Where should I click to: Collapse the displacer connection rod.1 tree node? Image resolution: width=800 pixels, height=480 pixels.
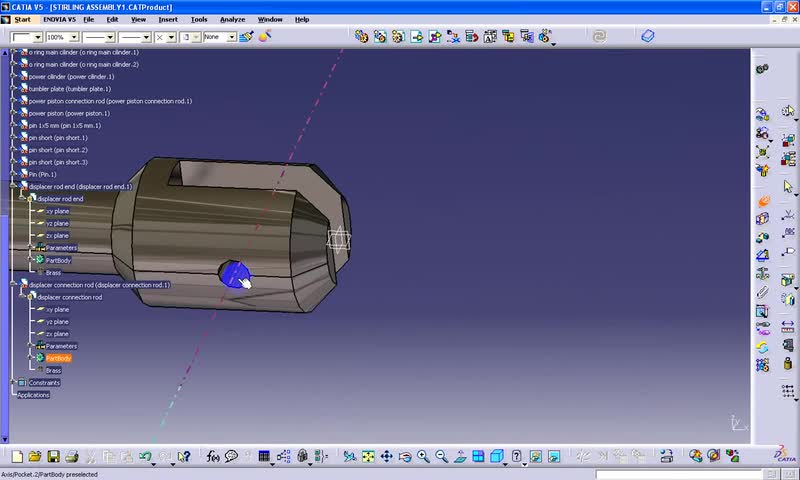point(14,285)
